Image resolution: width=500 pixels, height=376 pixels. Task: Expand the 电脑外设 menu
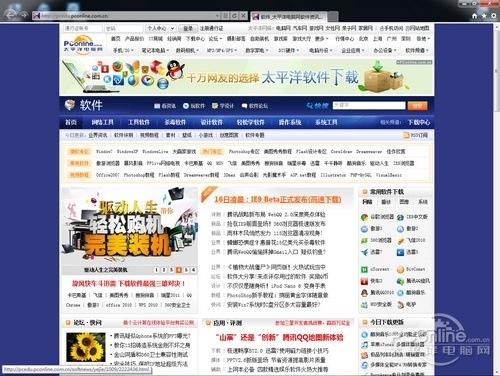[321, 50]
